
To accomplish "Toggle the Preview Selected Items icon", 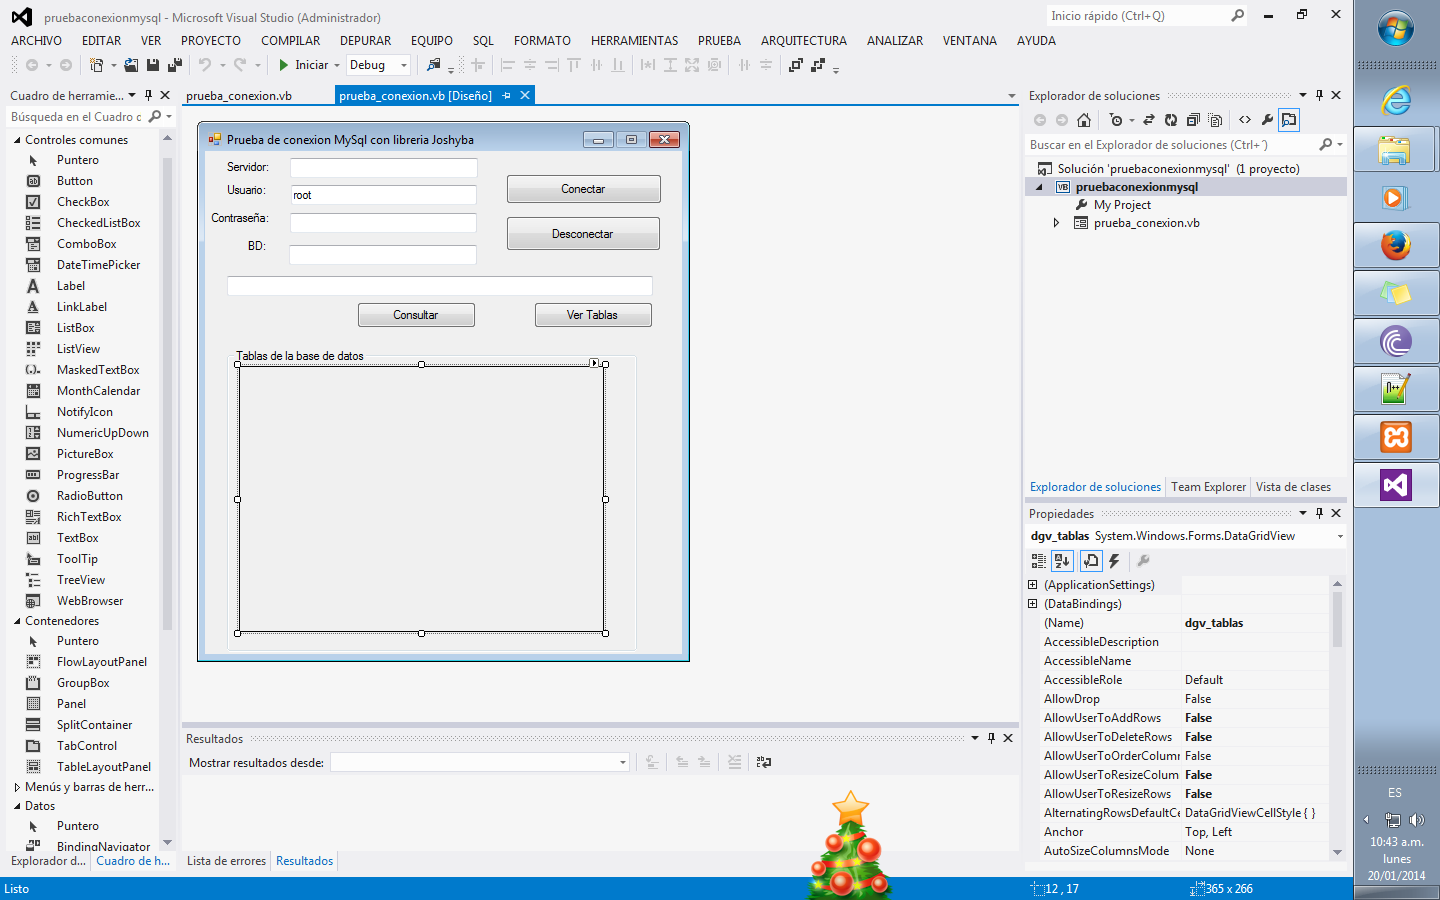I will click(1289, 120).
